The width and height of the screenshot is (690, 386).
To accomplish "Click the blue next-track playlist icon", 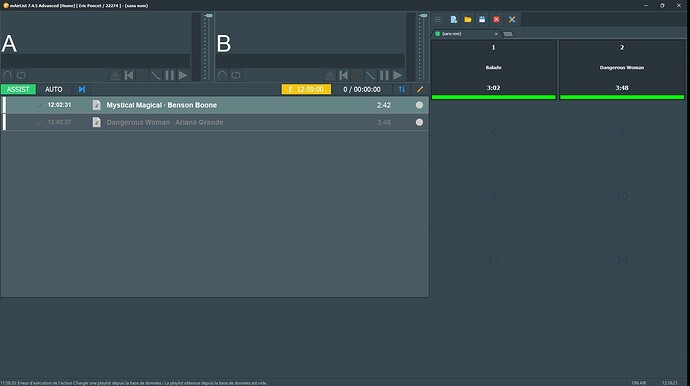I will [x=82, y=89].
